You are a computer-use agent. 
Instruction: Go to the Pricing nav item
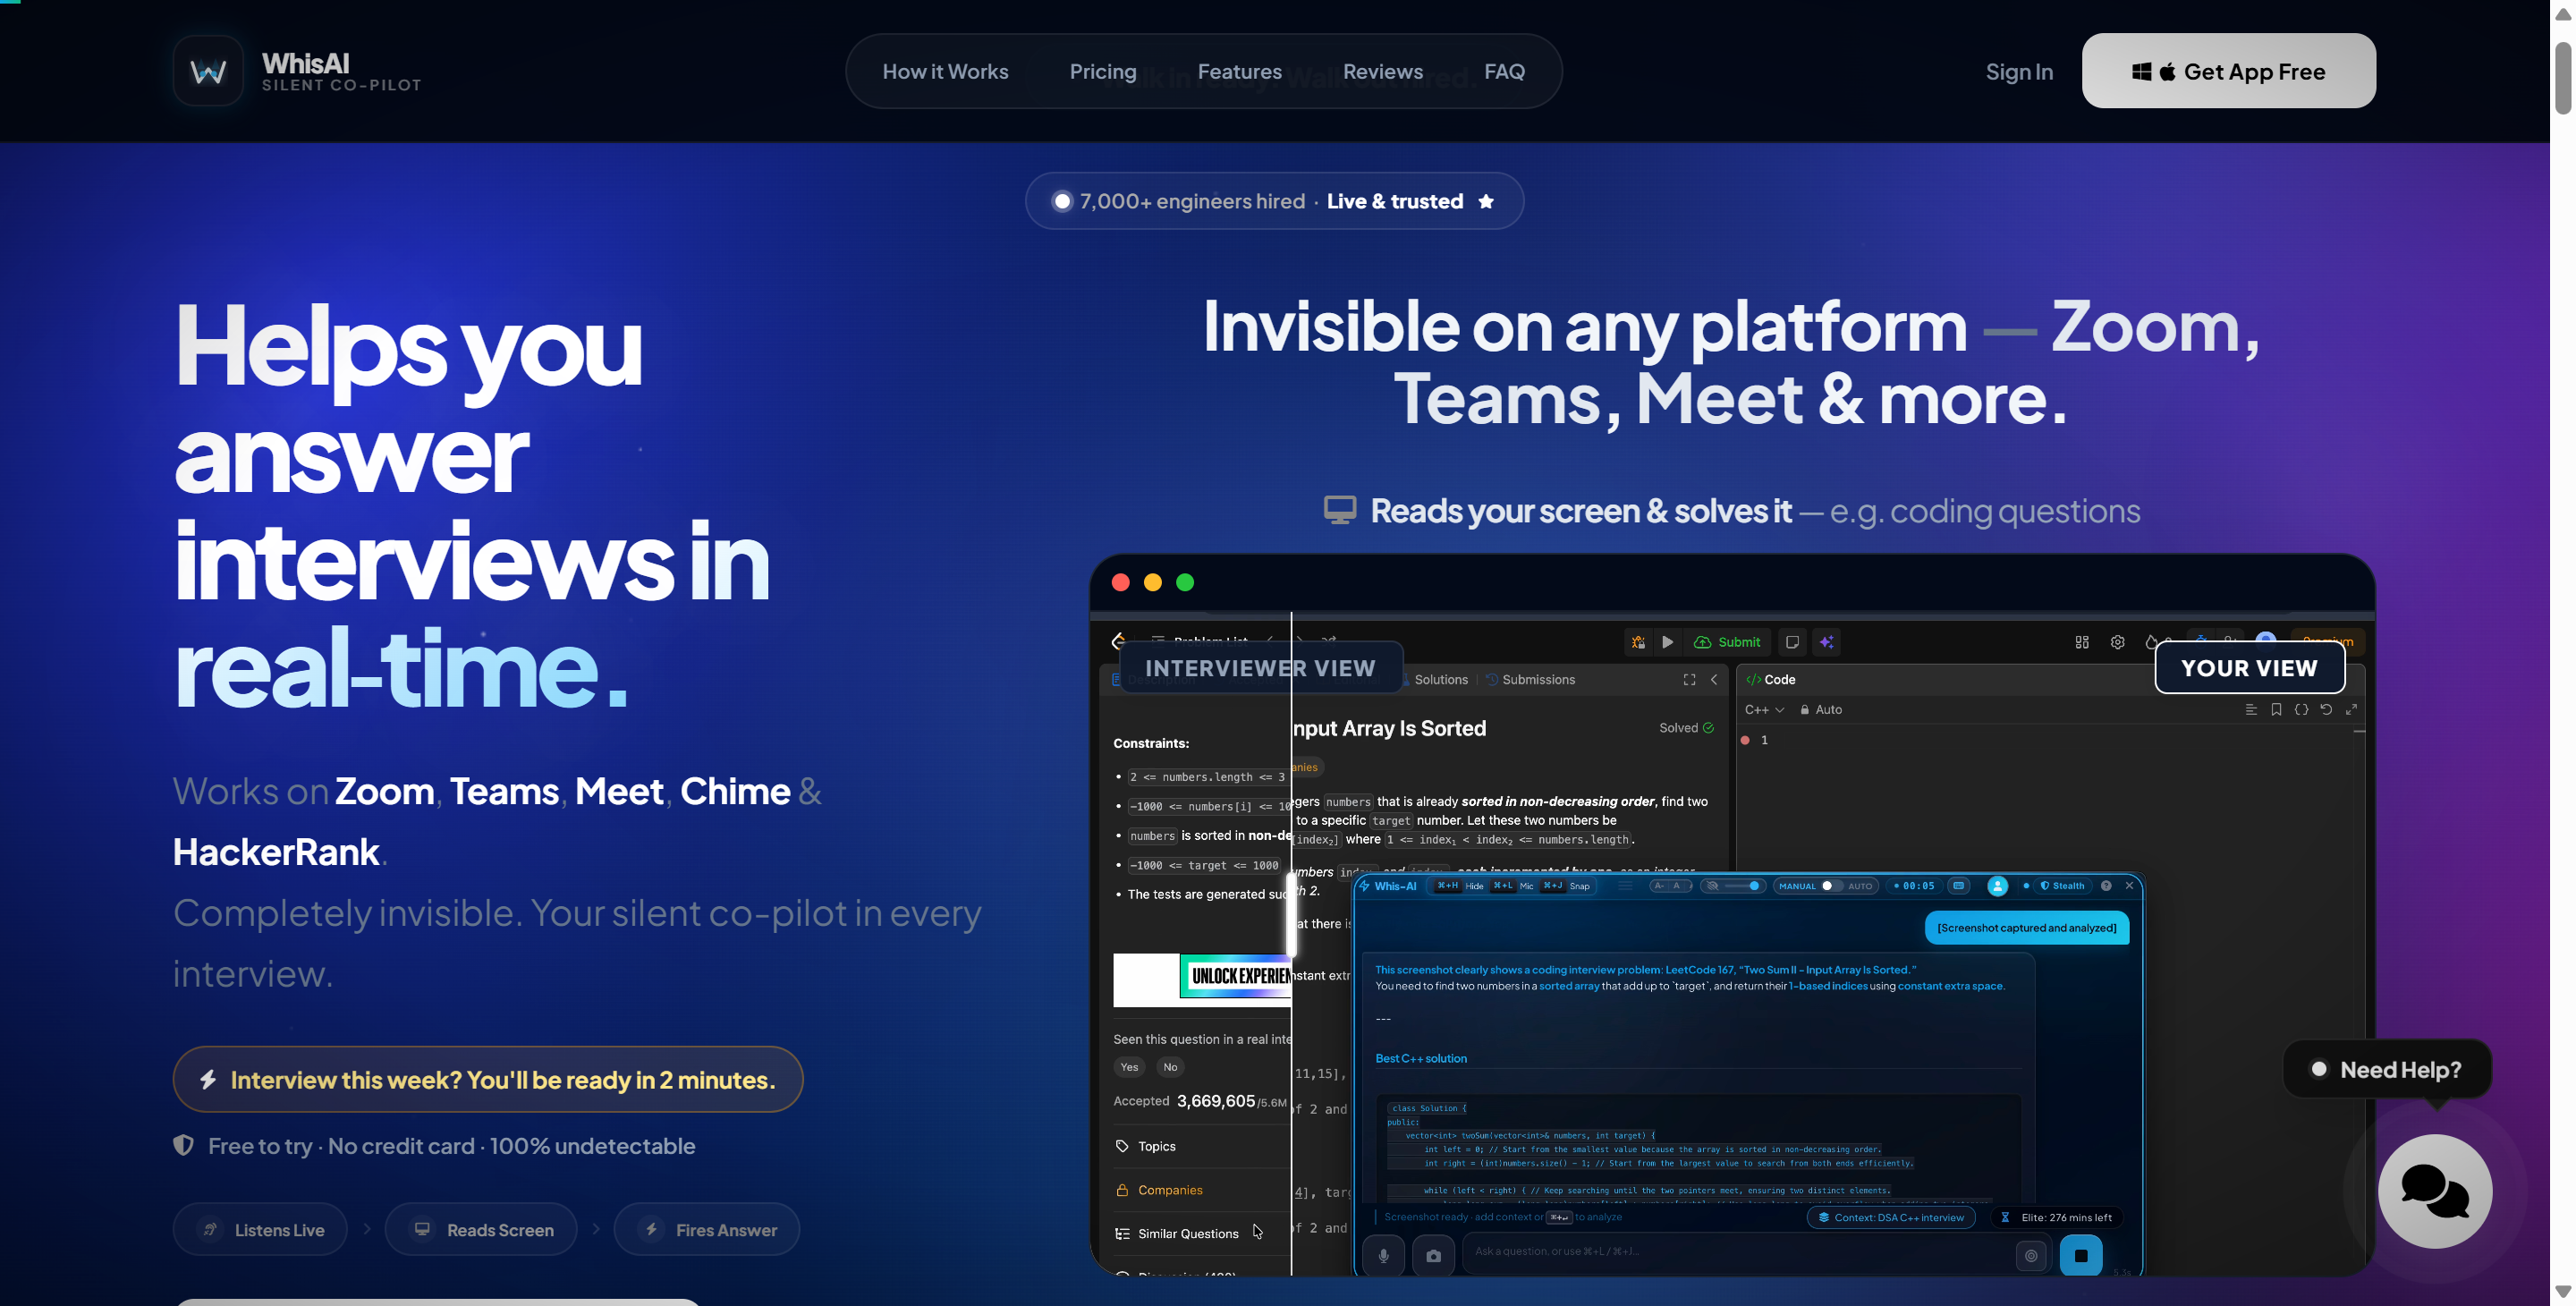coord(1103,71)
